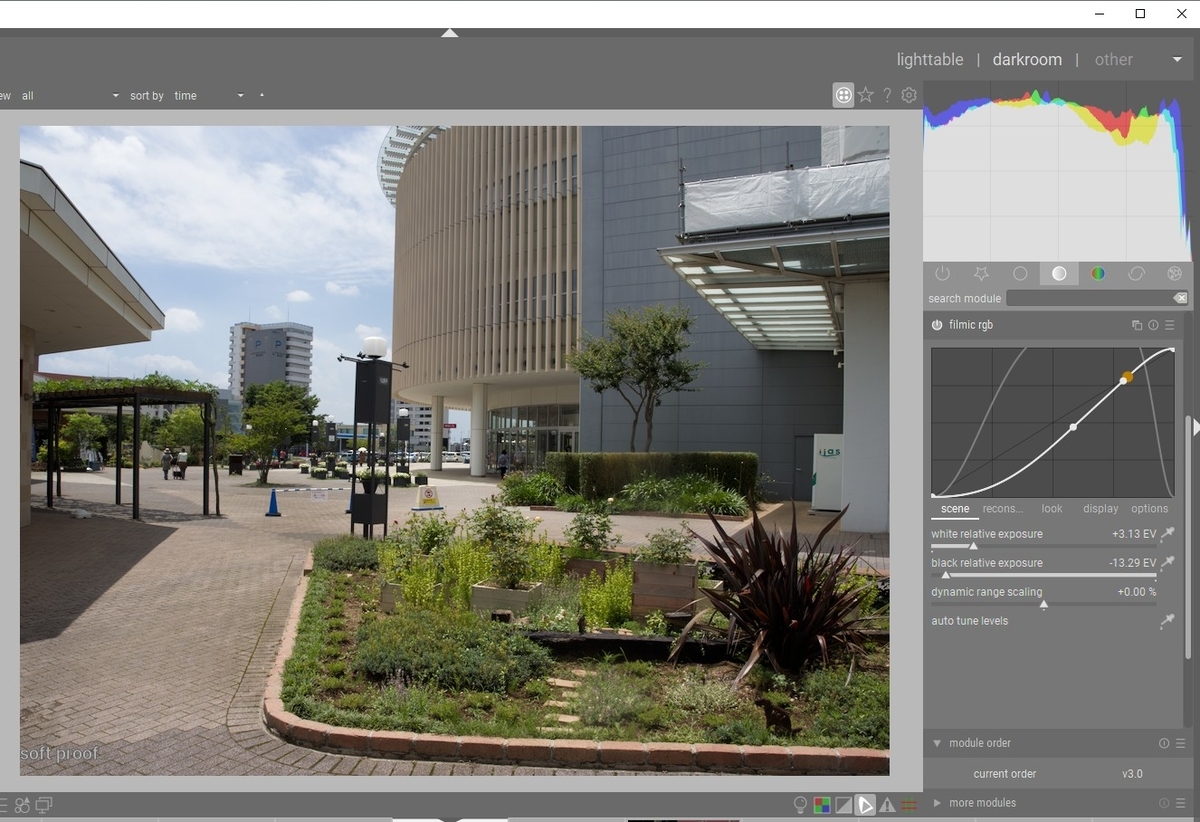The image size is (1200, 822).
Task: Click the middle grey node on filmic curve
Action: (x=1073, y=427)
